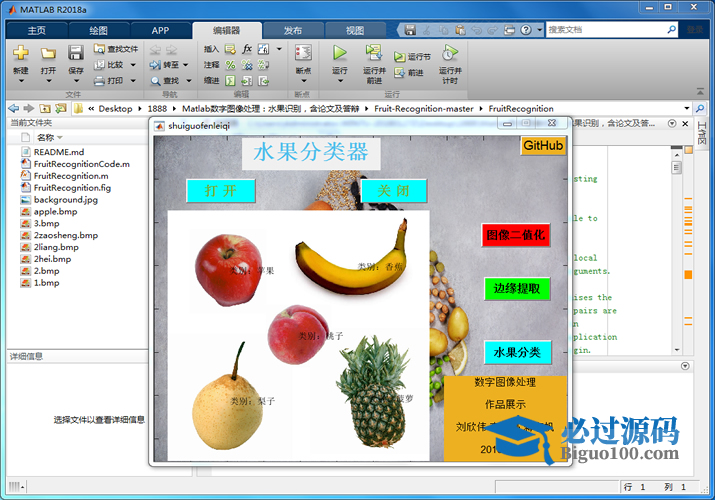Click the 运行并计时 run and time icon

pyautogui.click(x=450, y=53)
